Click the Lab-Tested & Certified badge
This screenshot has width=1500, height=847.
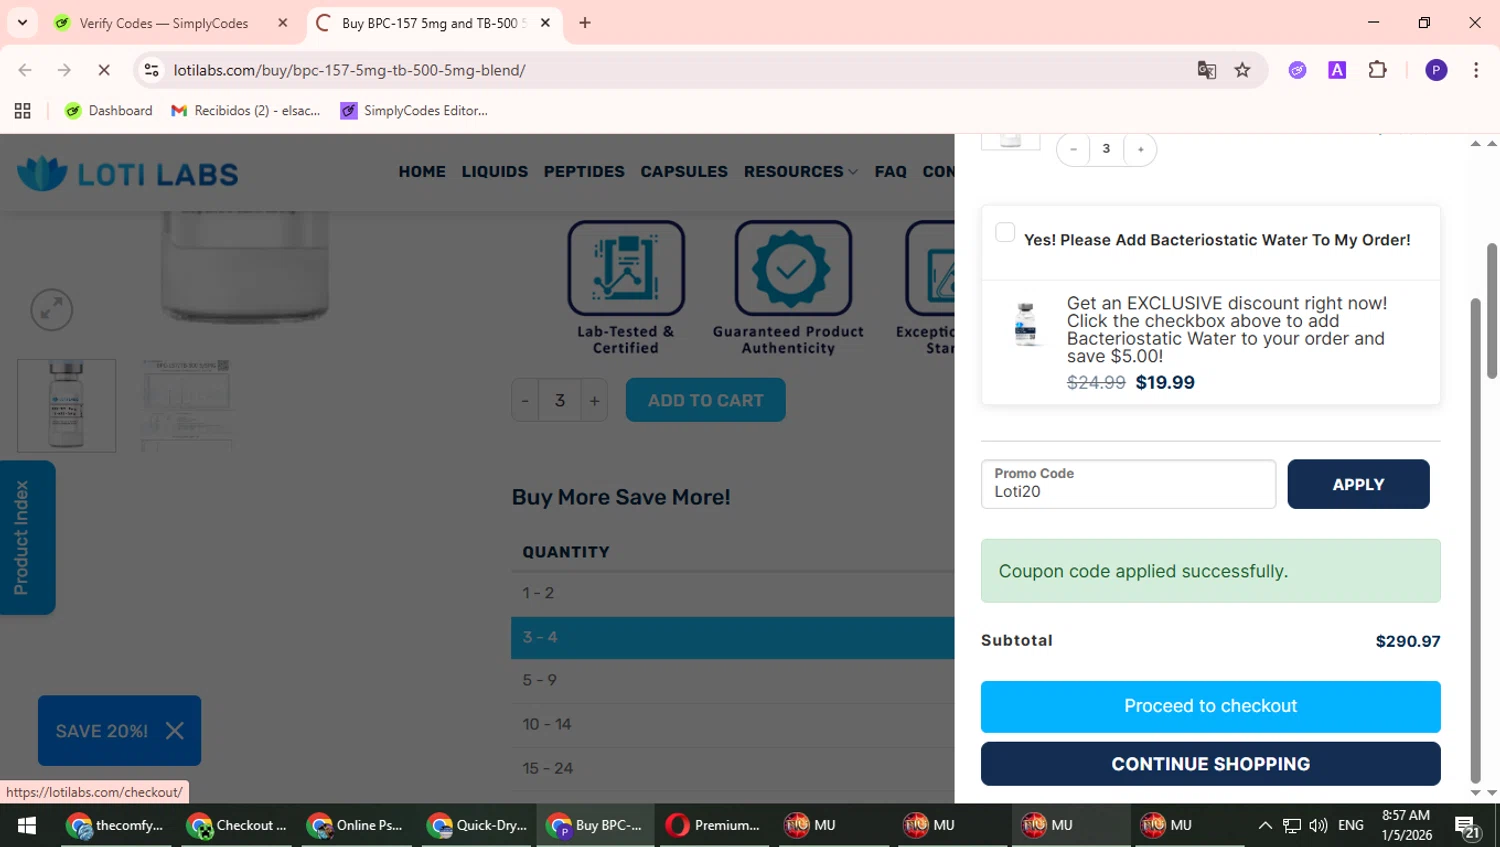626,288
